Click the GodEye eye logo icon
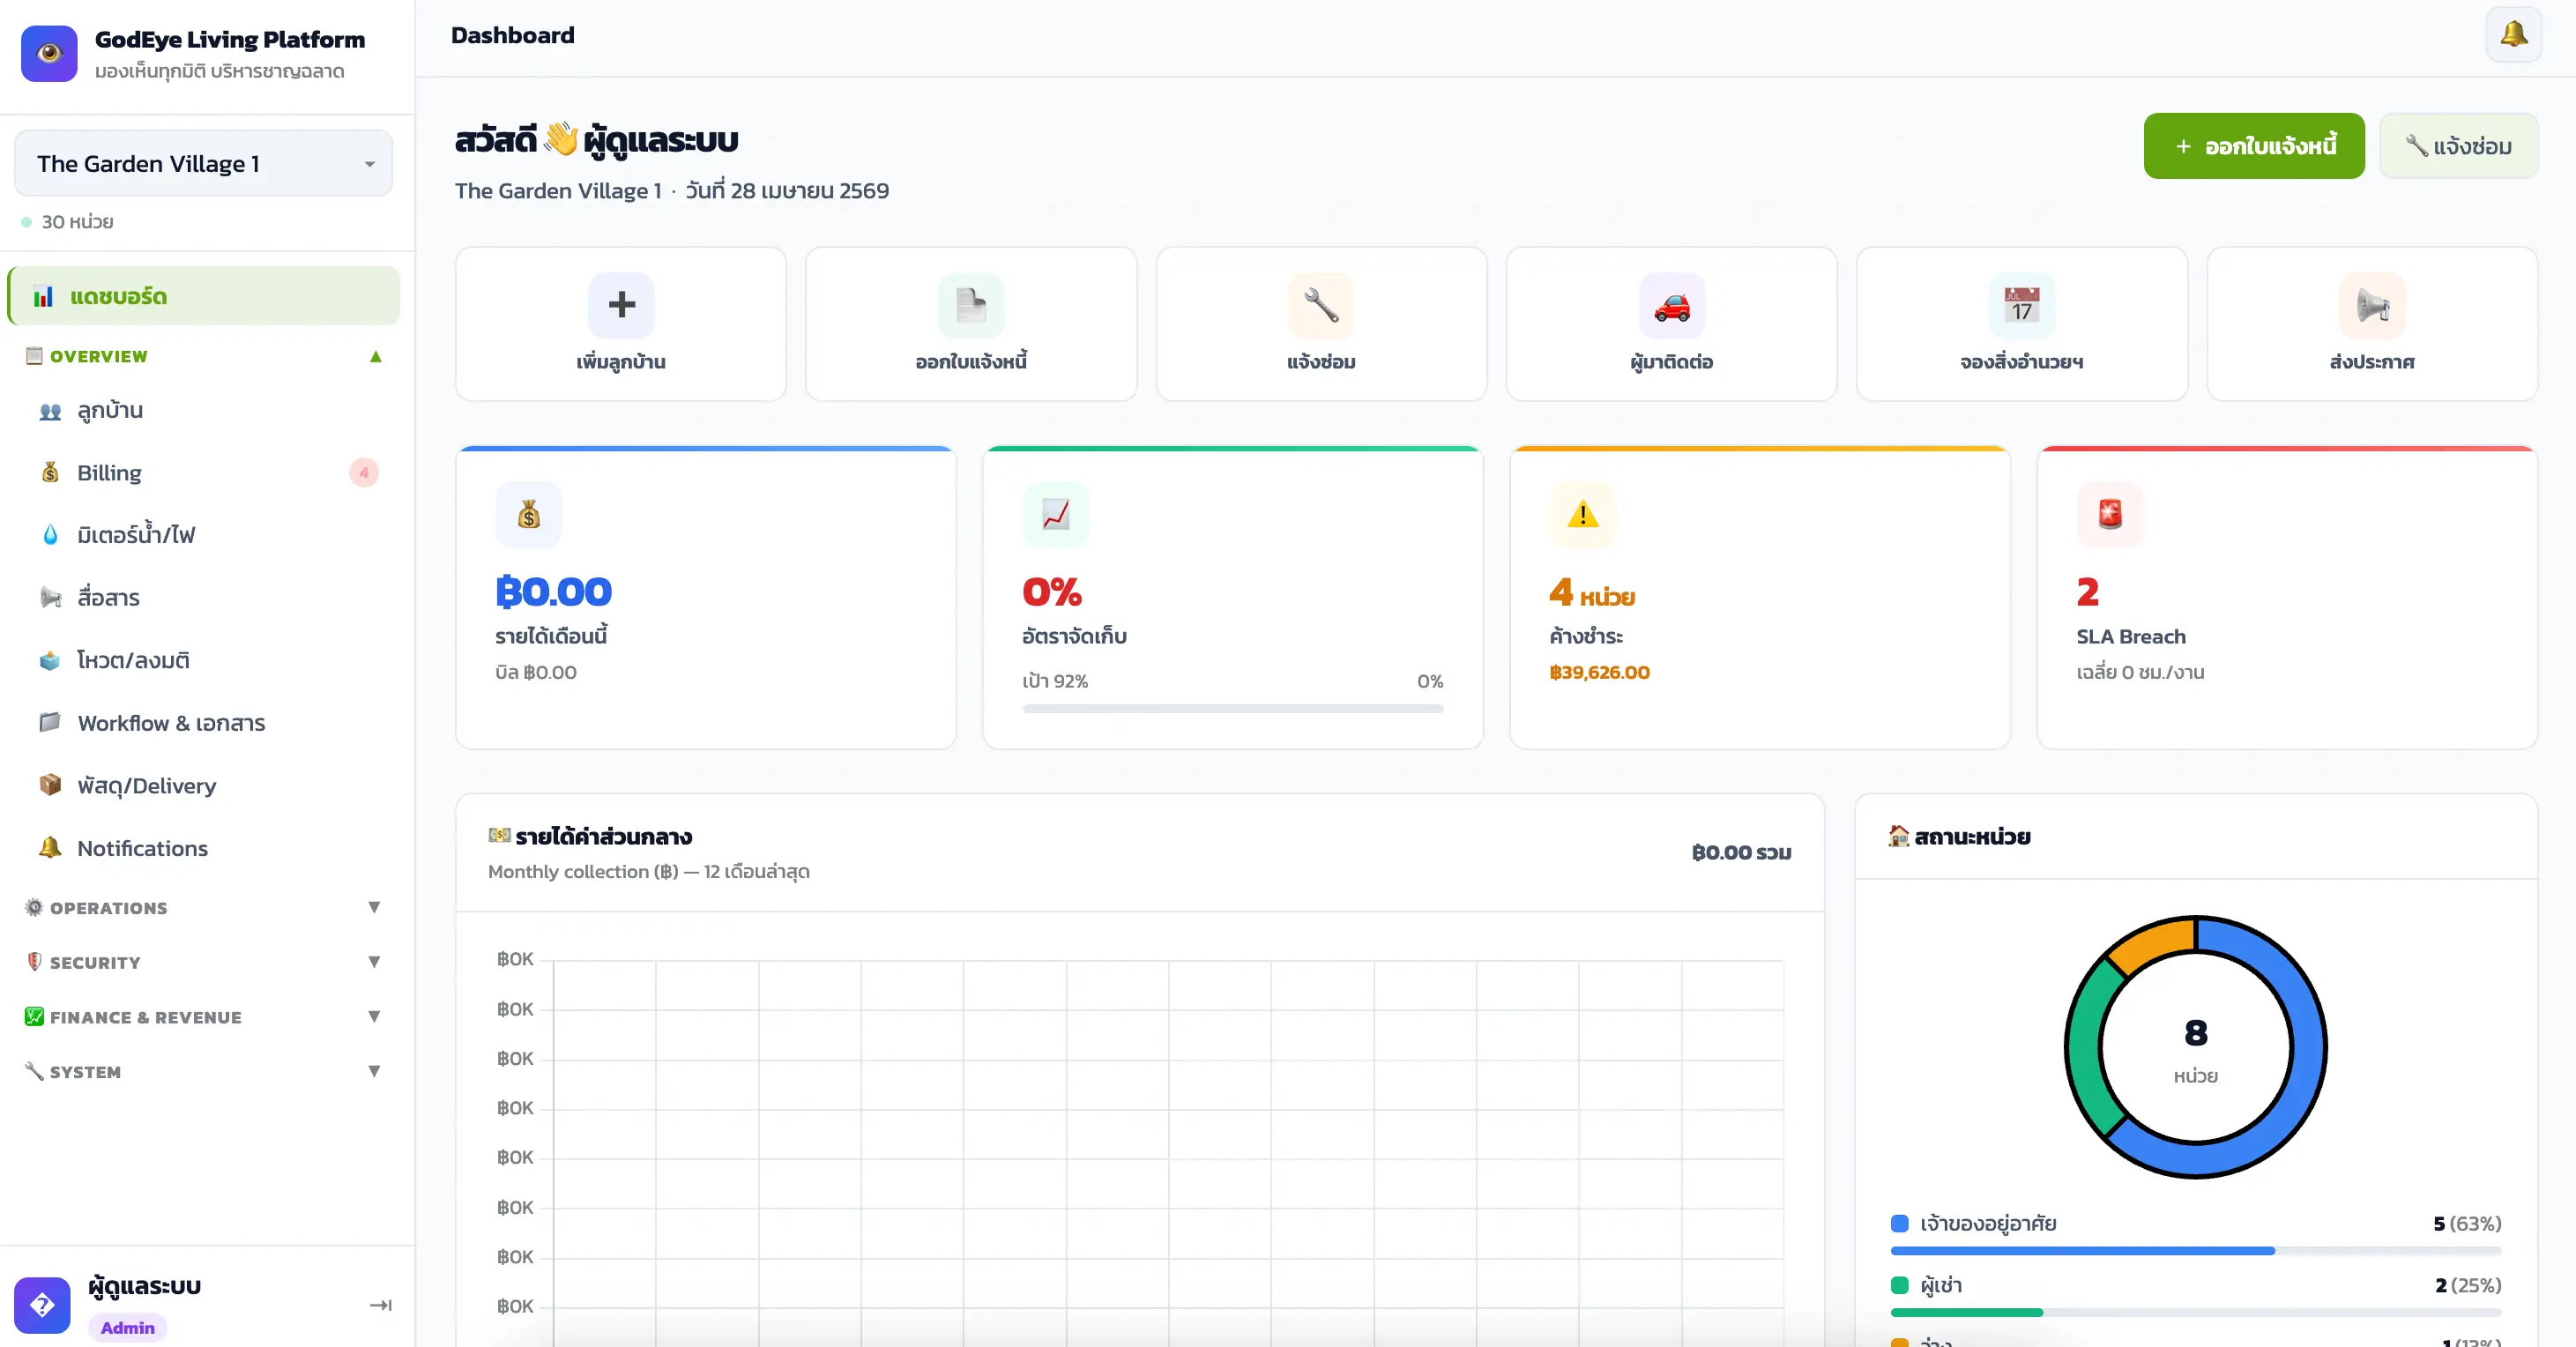2576x1347 pixels. (x=49, y=54)
